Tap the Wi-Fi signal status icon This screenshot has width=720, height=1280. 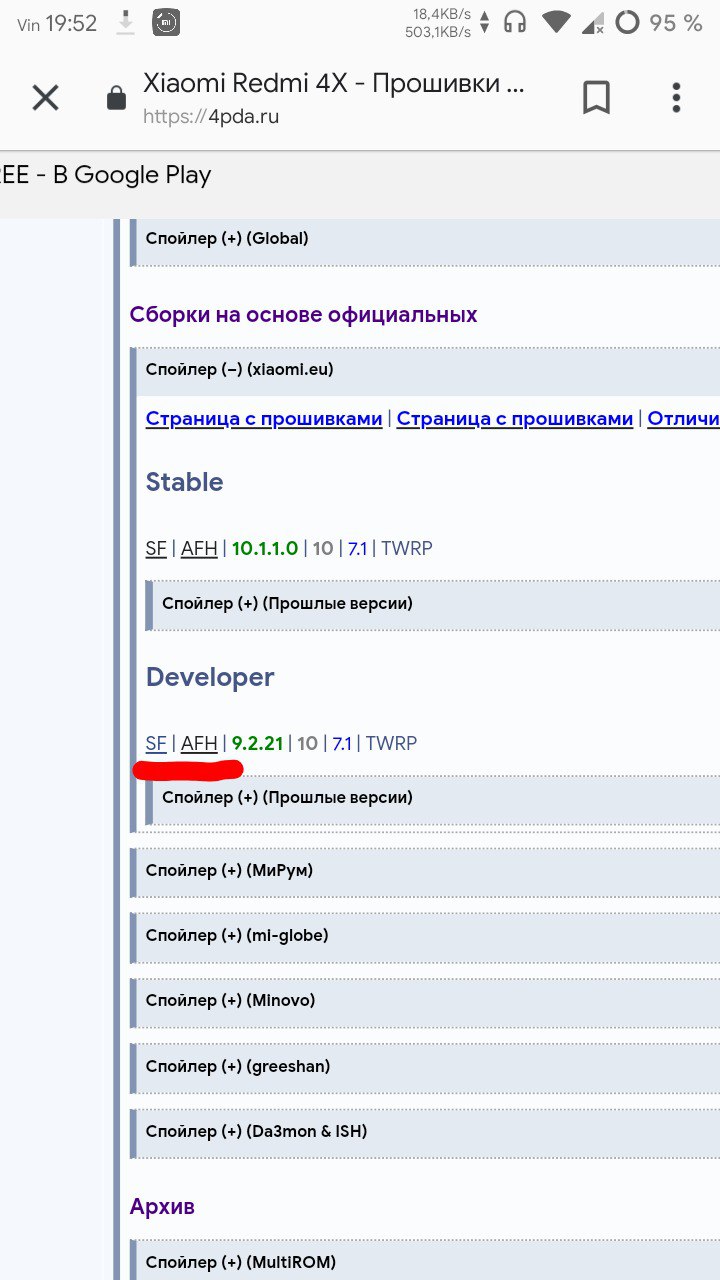click(557, 22)
